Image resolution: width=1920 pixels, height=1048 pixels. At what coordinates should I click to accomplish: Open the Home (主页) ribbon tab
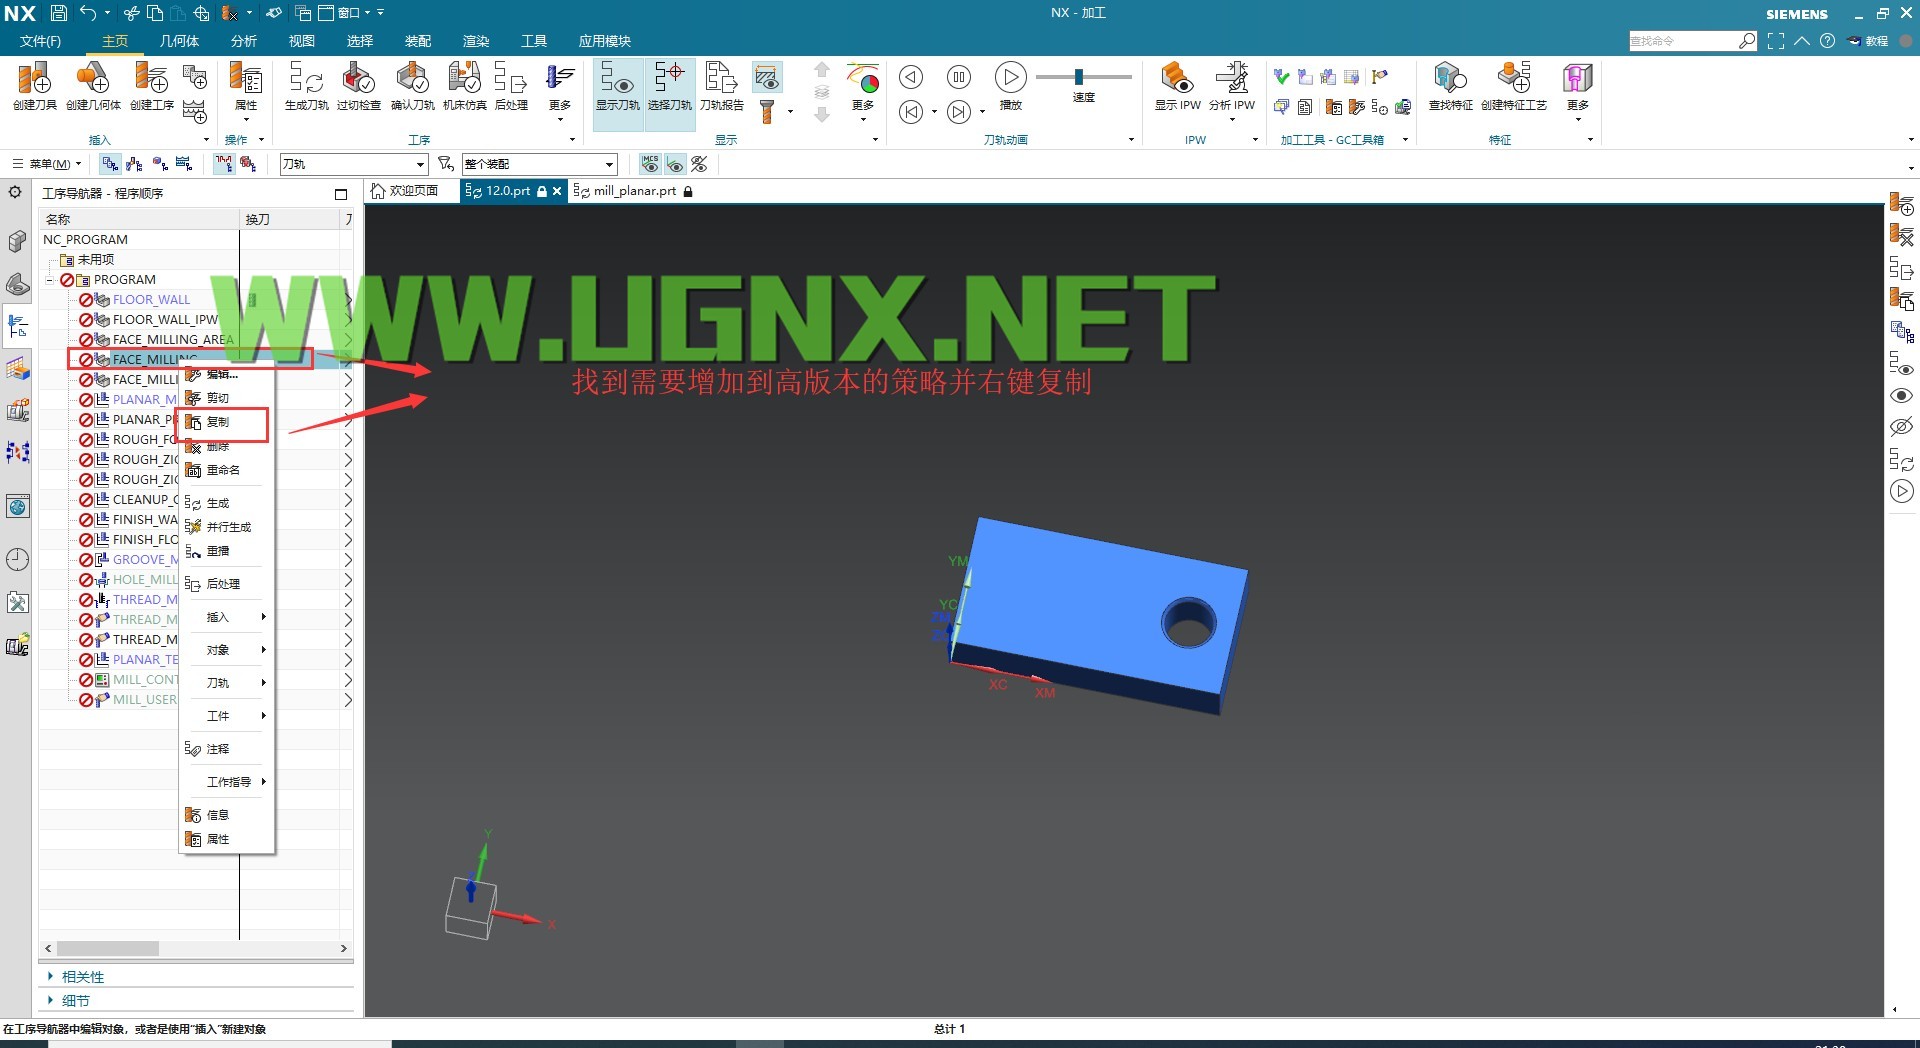[115, 41]
